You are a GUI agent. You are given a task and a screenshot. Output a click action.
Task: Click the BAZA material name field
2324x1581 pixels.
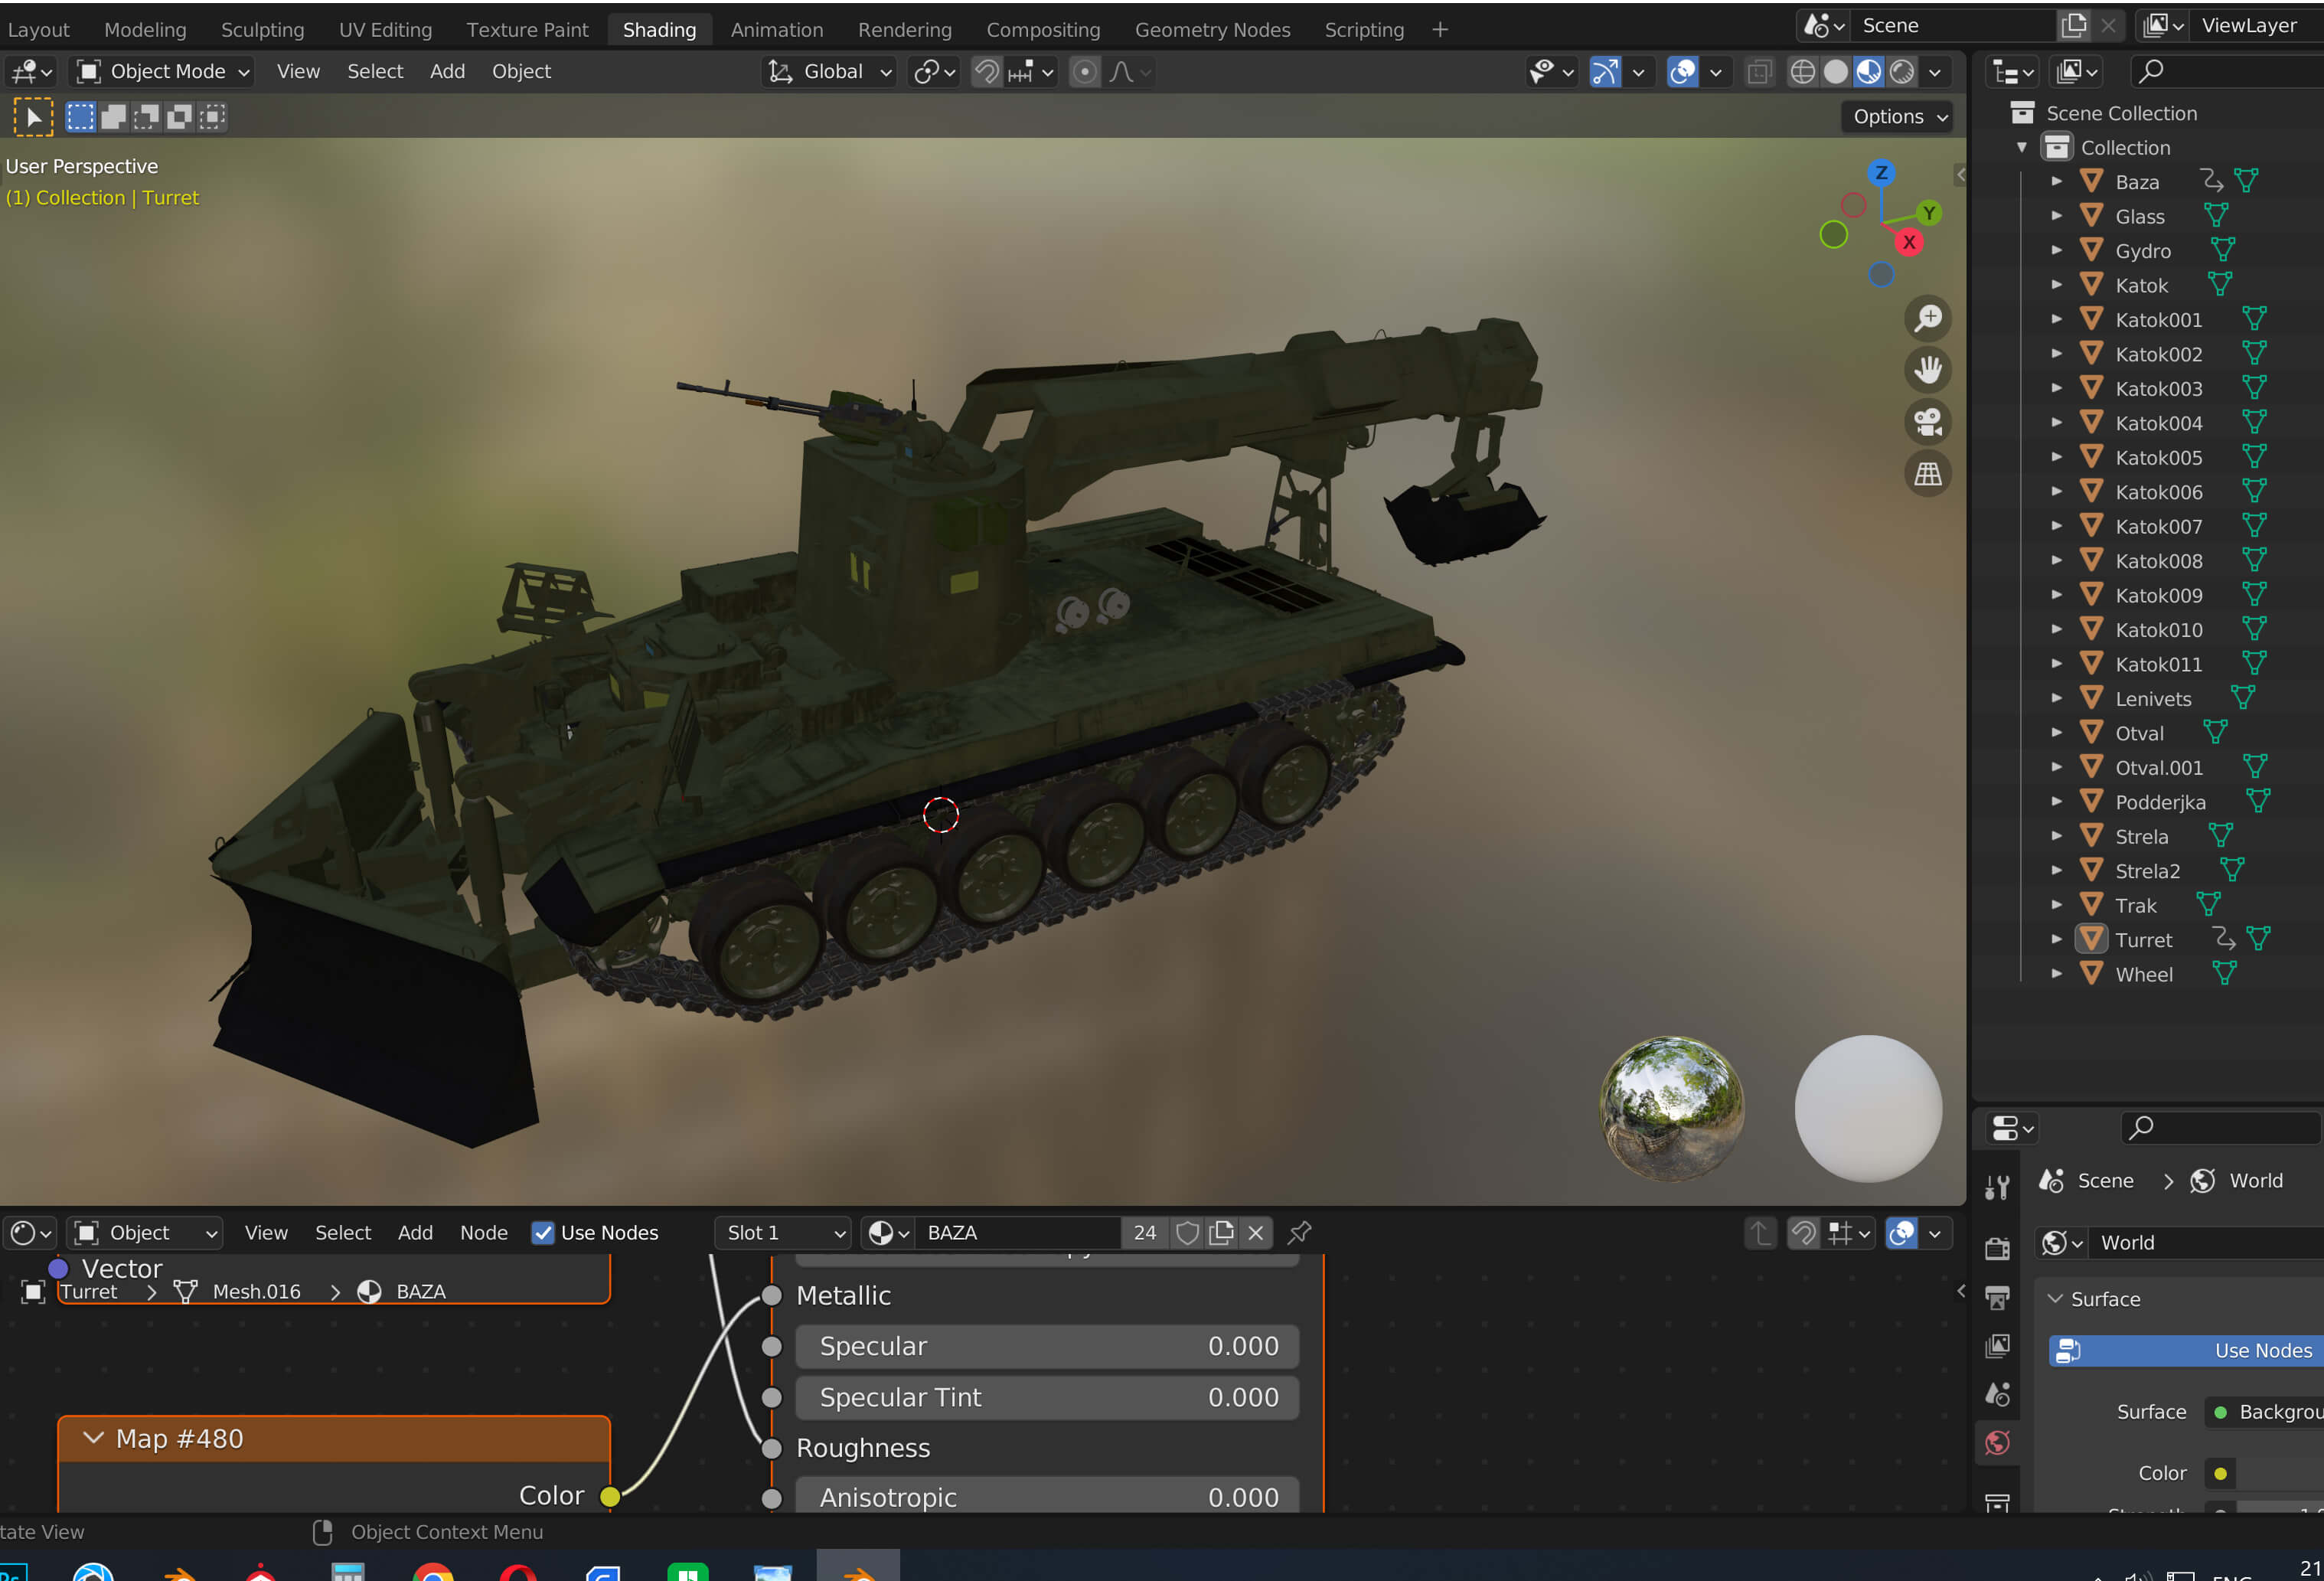(1017, 1233)
